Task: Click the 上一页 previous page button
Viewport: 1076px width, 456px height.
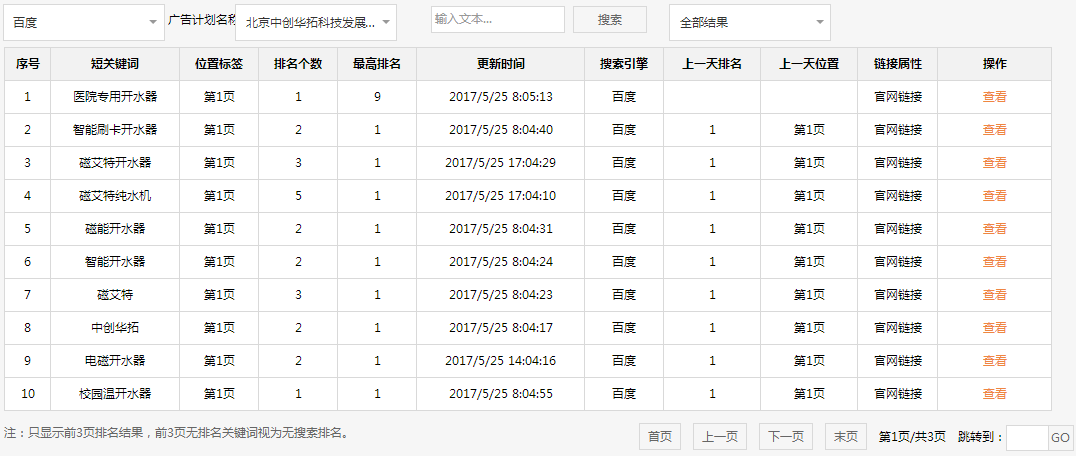Action: (x=720, y=437)
